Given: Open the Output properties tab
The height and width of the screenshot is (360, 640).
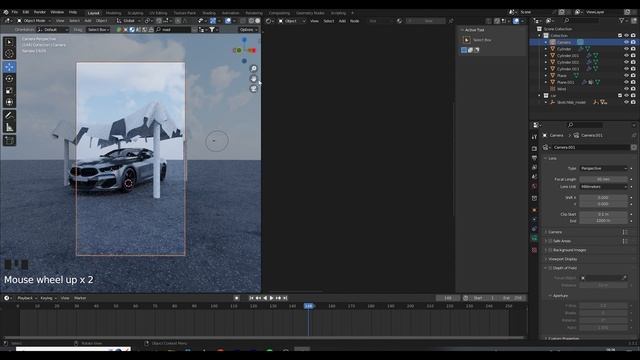Looking at the screenshot, I should (534, 158).
